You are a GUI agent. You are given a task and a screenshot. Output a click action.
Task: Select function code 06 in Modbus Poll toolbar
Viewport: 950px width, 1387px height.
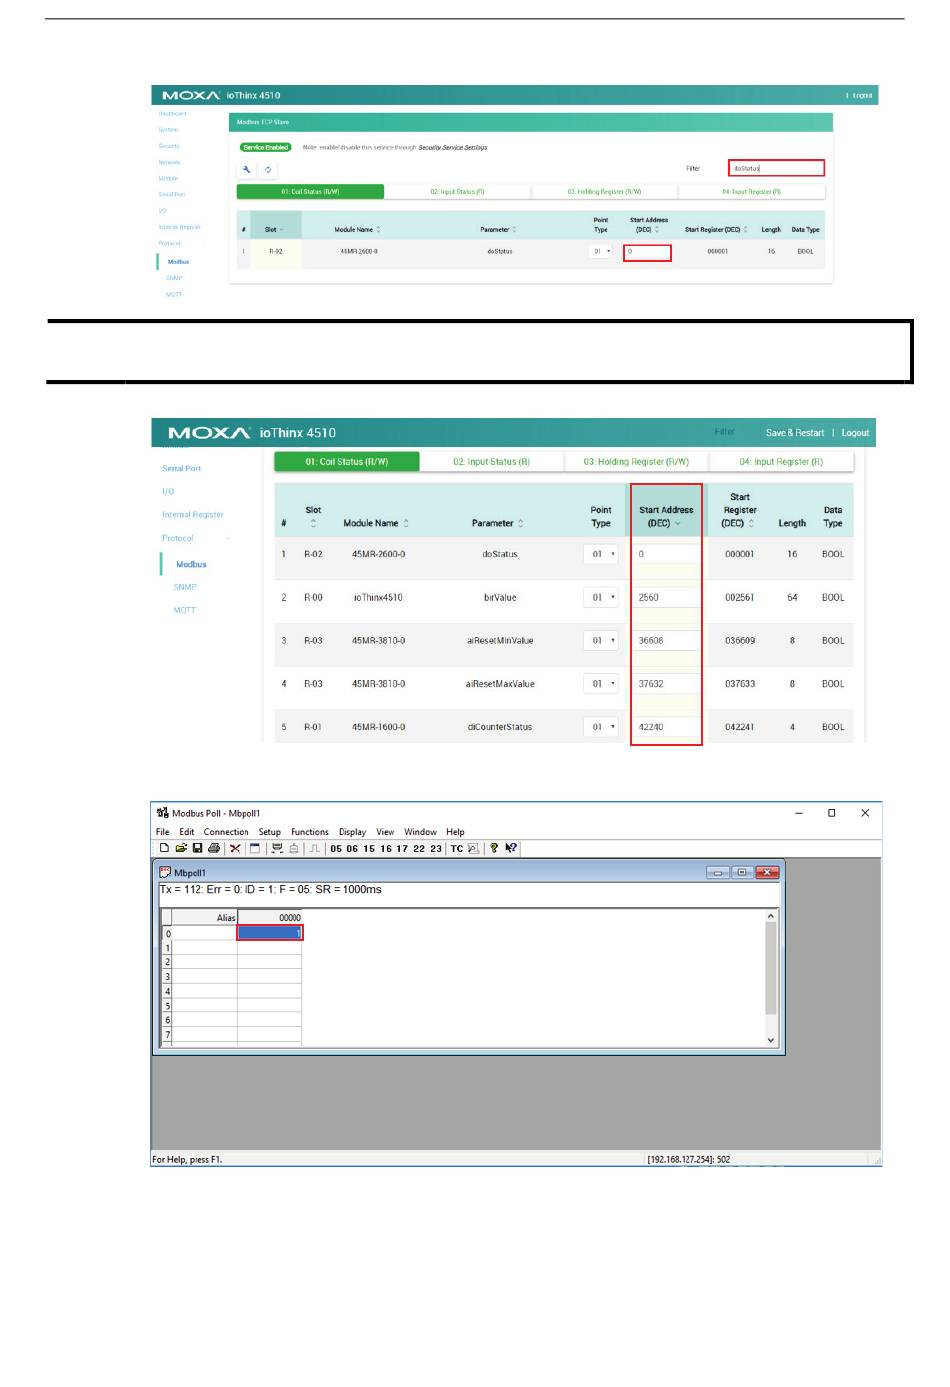(x=352, y=849)
